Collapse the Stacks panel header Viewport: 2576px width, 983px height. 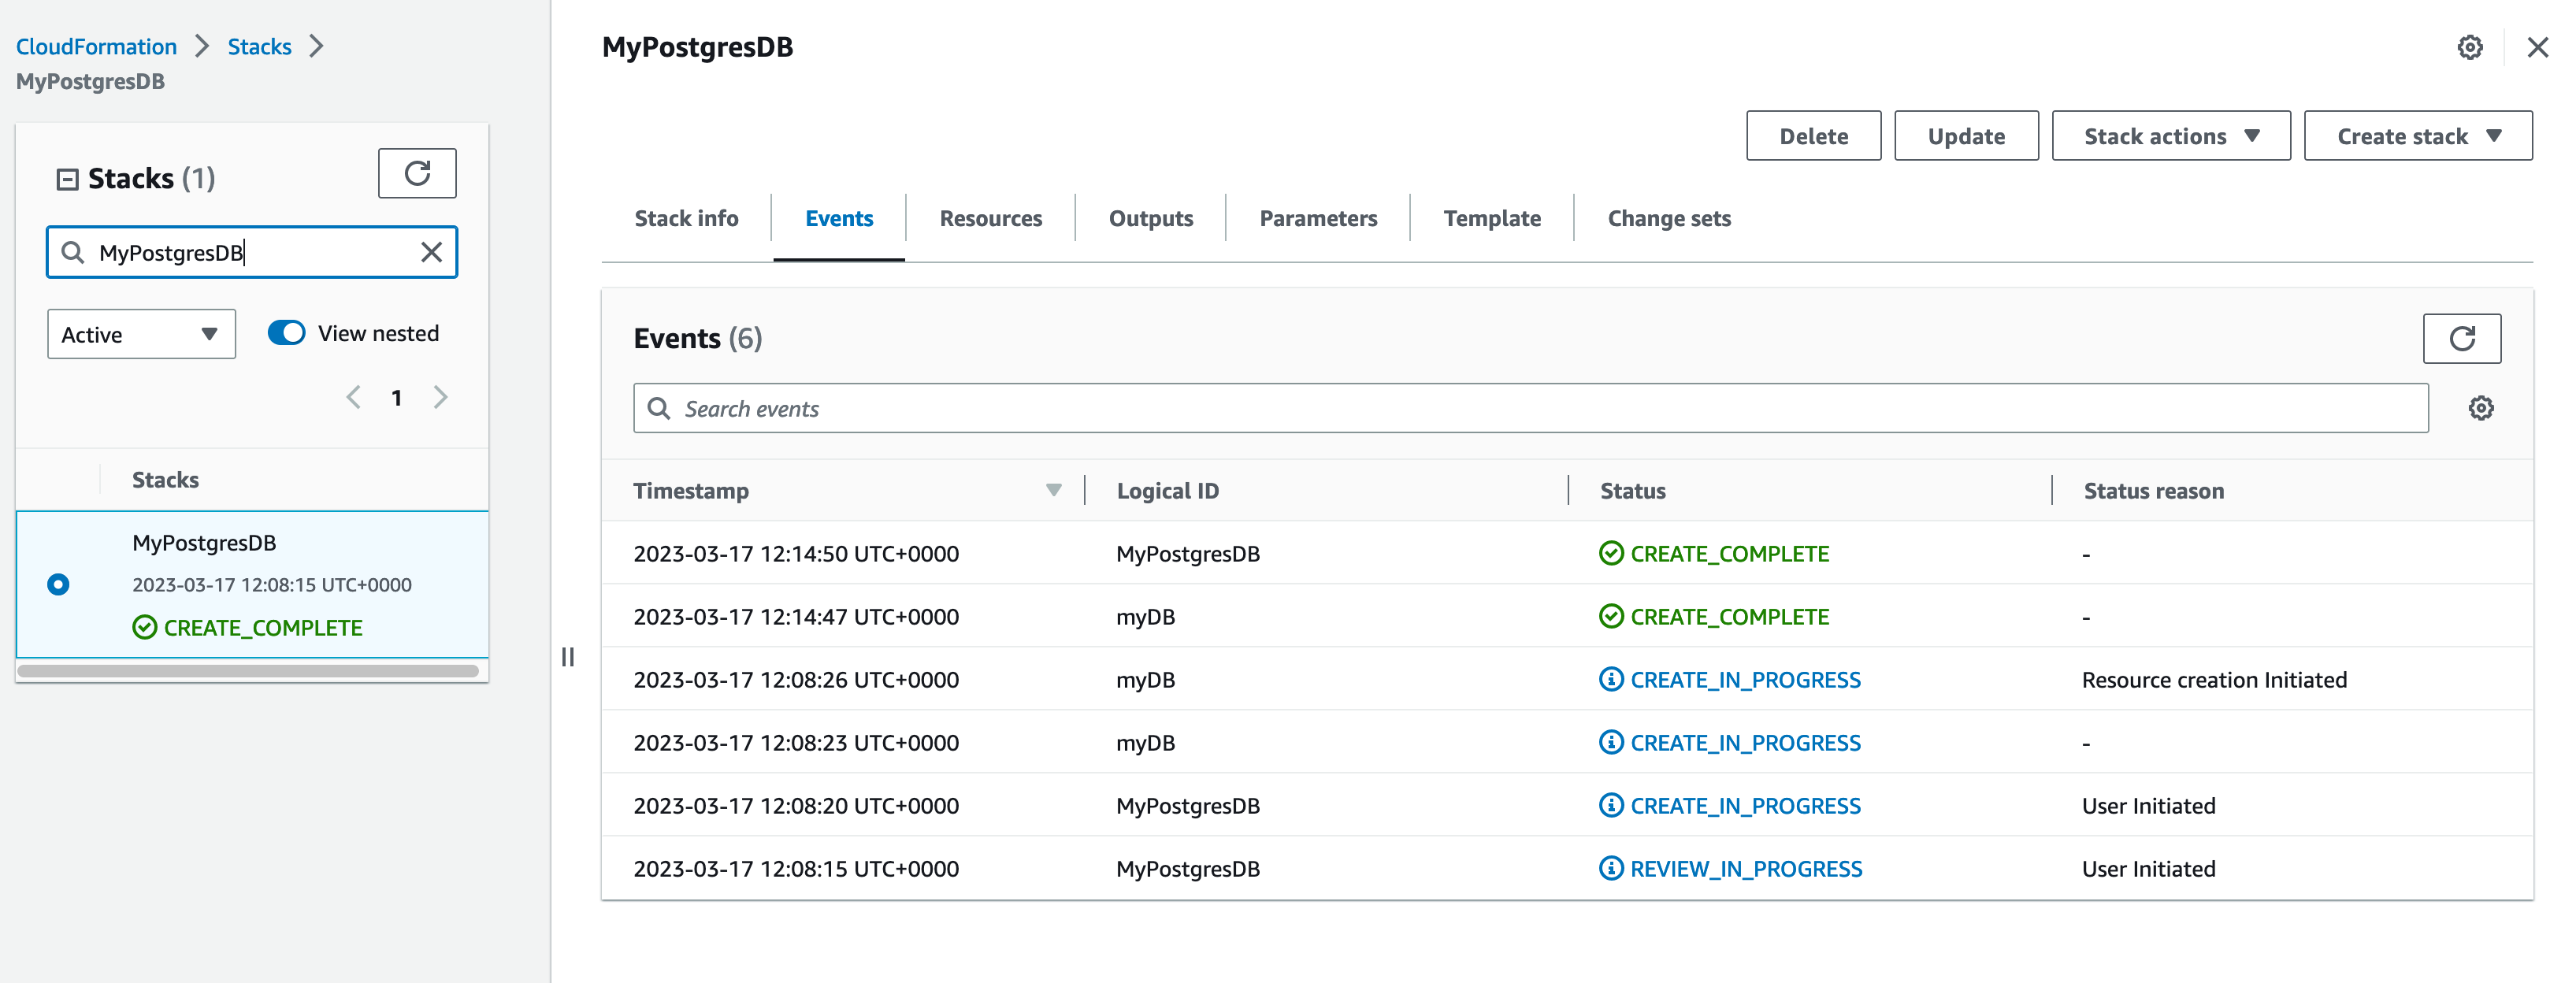(x=67, y=179)
